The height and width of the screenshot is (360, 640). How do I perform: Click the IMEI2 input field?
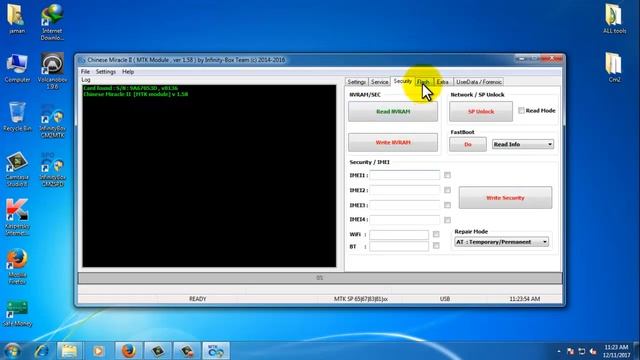[x=404, y=190]
